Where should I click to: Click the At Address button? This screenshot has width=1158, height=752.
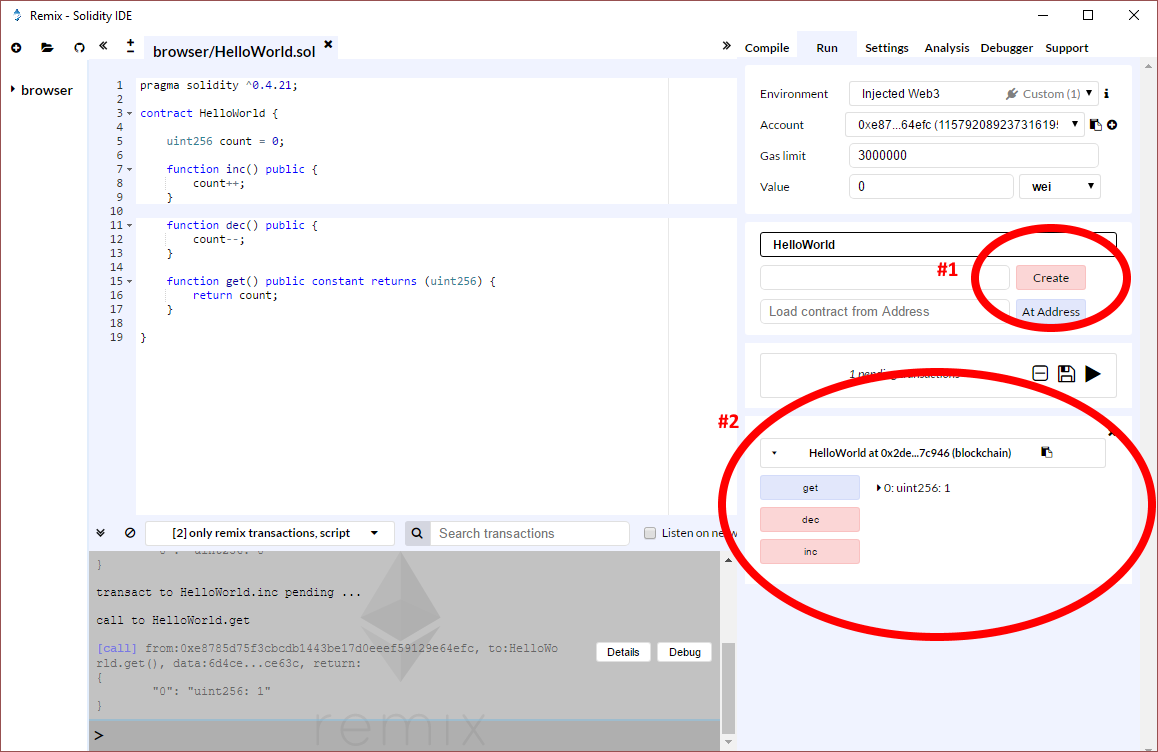tap(1051, 312)
